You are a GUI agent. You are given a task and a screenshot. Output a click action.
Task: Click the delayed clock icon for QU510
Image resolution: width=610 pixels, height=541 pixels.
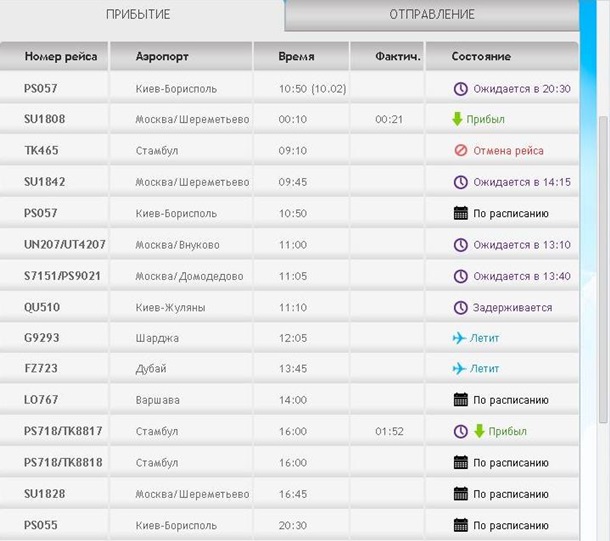point(460,307)
